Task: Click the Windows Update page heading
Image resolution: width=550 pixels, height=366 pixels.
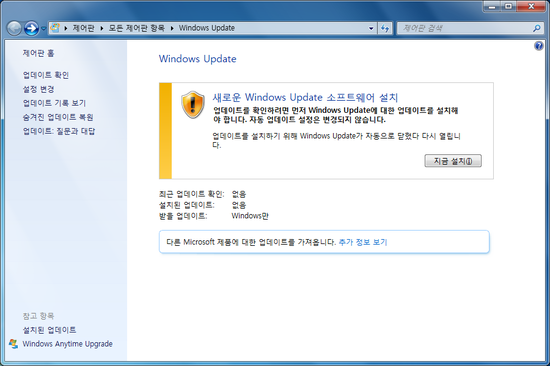Action: [197, 59]
